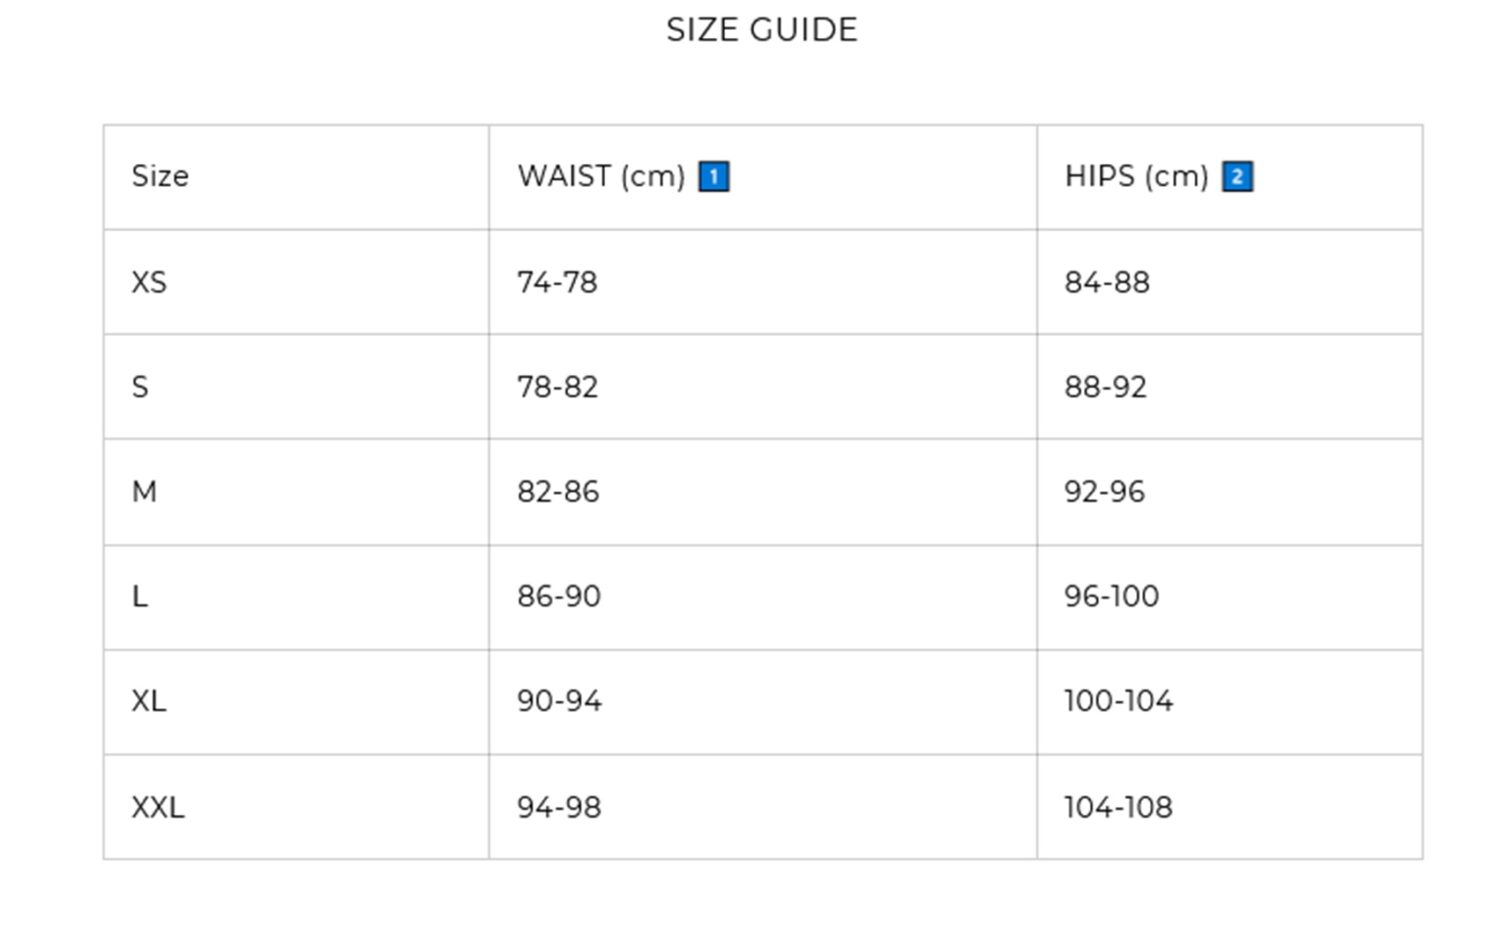The height and width of the screenshot is (926, 1509).
Task: Click the 104-108 hips value
Action: pyautogui.click(x=1118, y=807)
